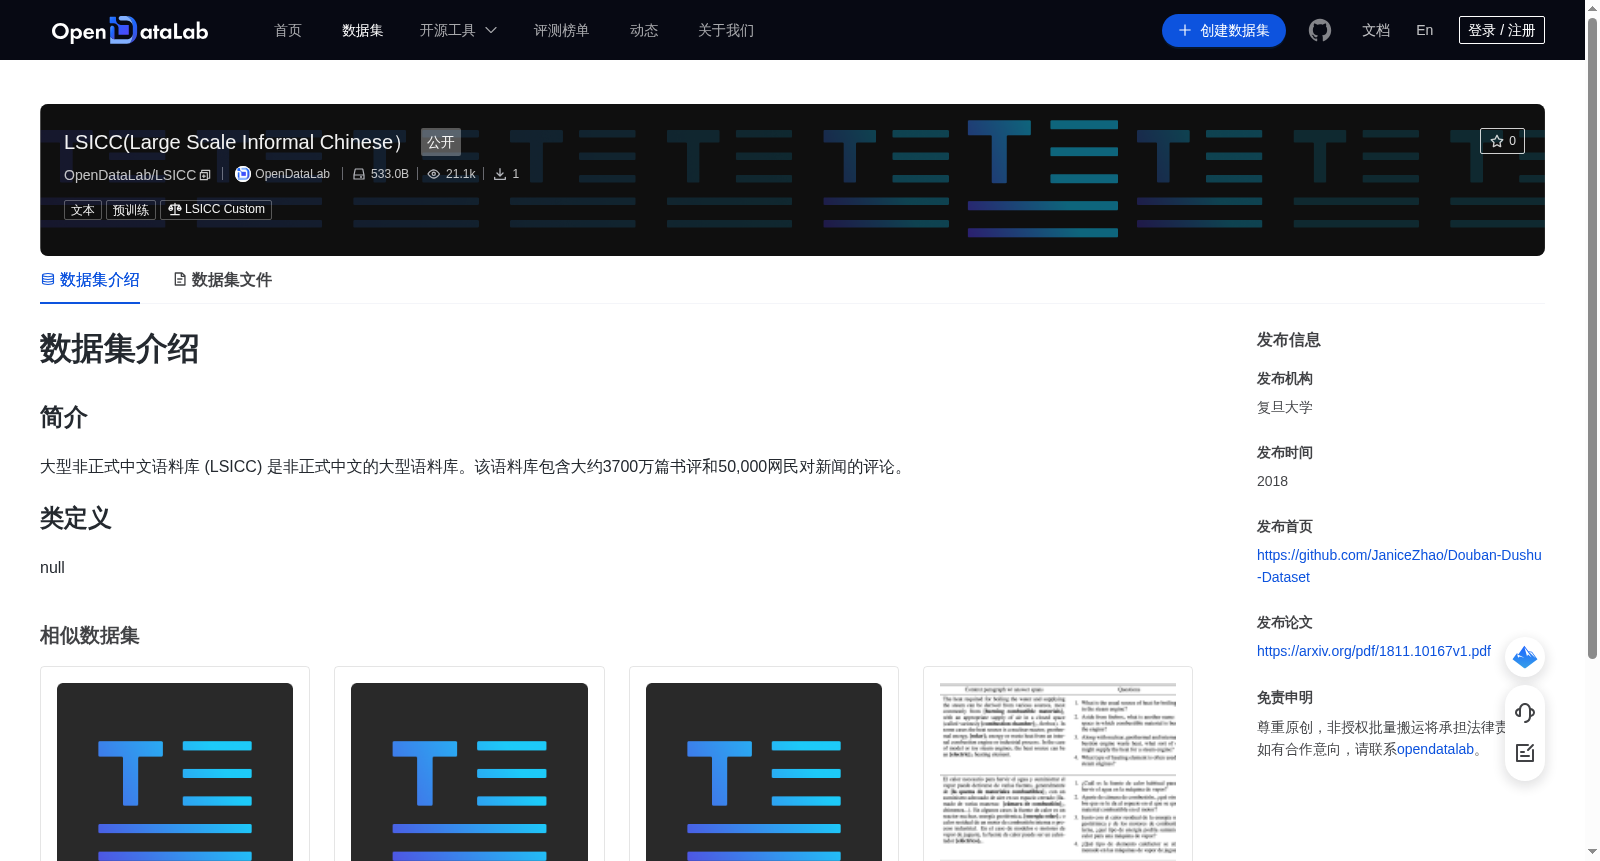Click the views eye icon

[x=434, y=174]
